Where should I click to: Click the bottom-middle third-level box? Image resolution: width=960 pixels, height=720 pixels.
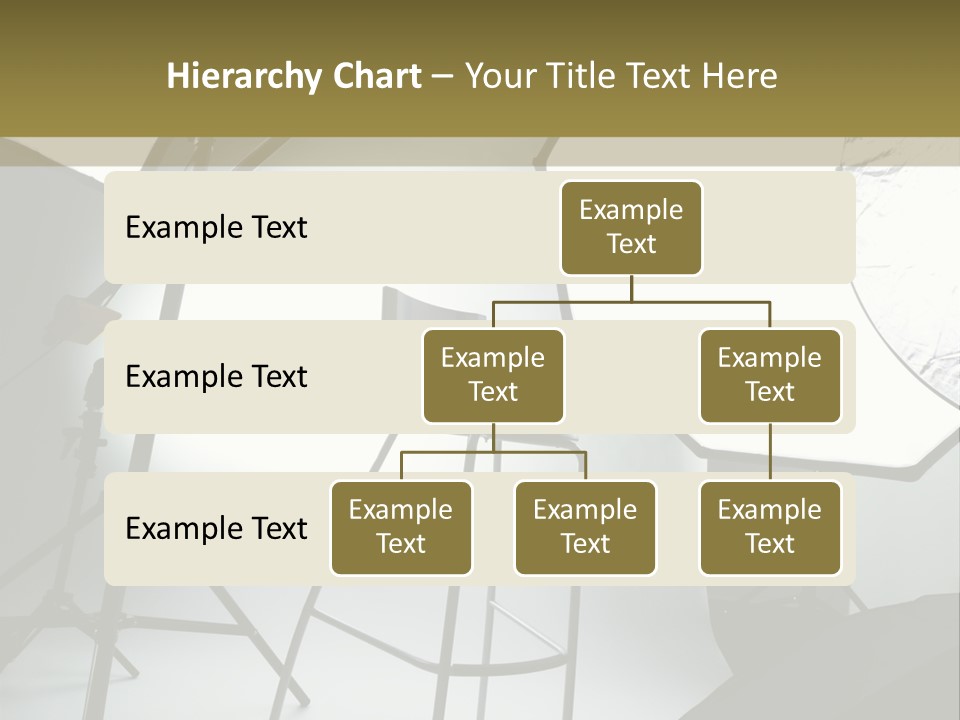pos(585,528)
